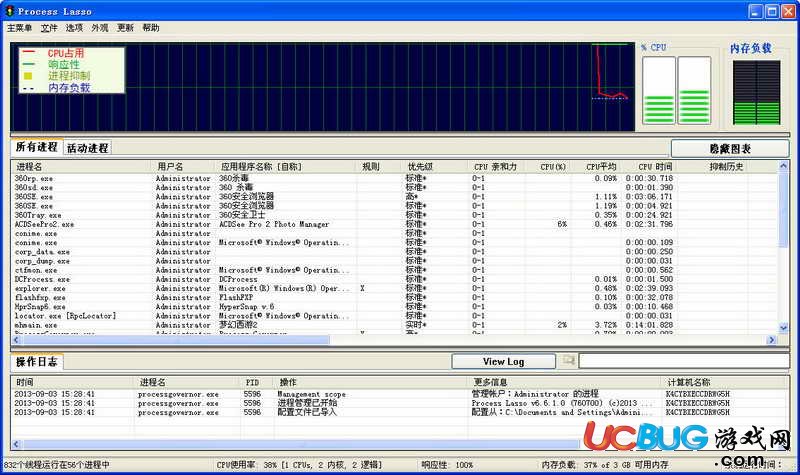Click the 隐藏图表 button
The image size is (800, 475).
pos(730,148)
